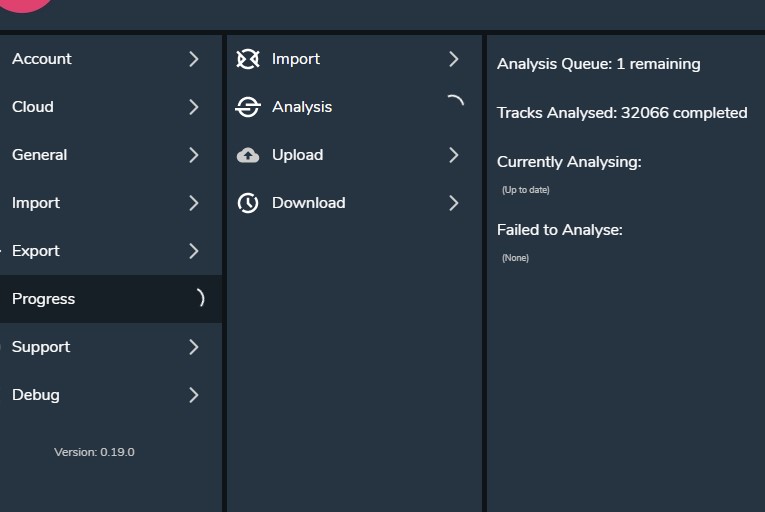Open the Debug menu

(x=36, y=395)
